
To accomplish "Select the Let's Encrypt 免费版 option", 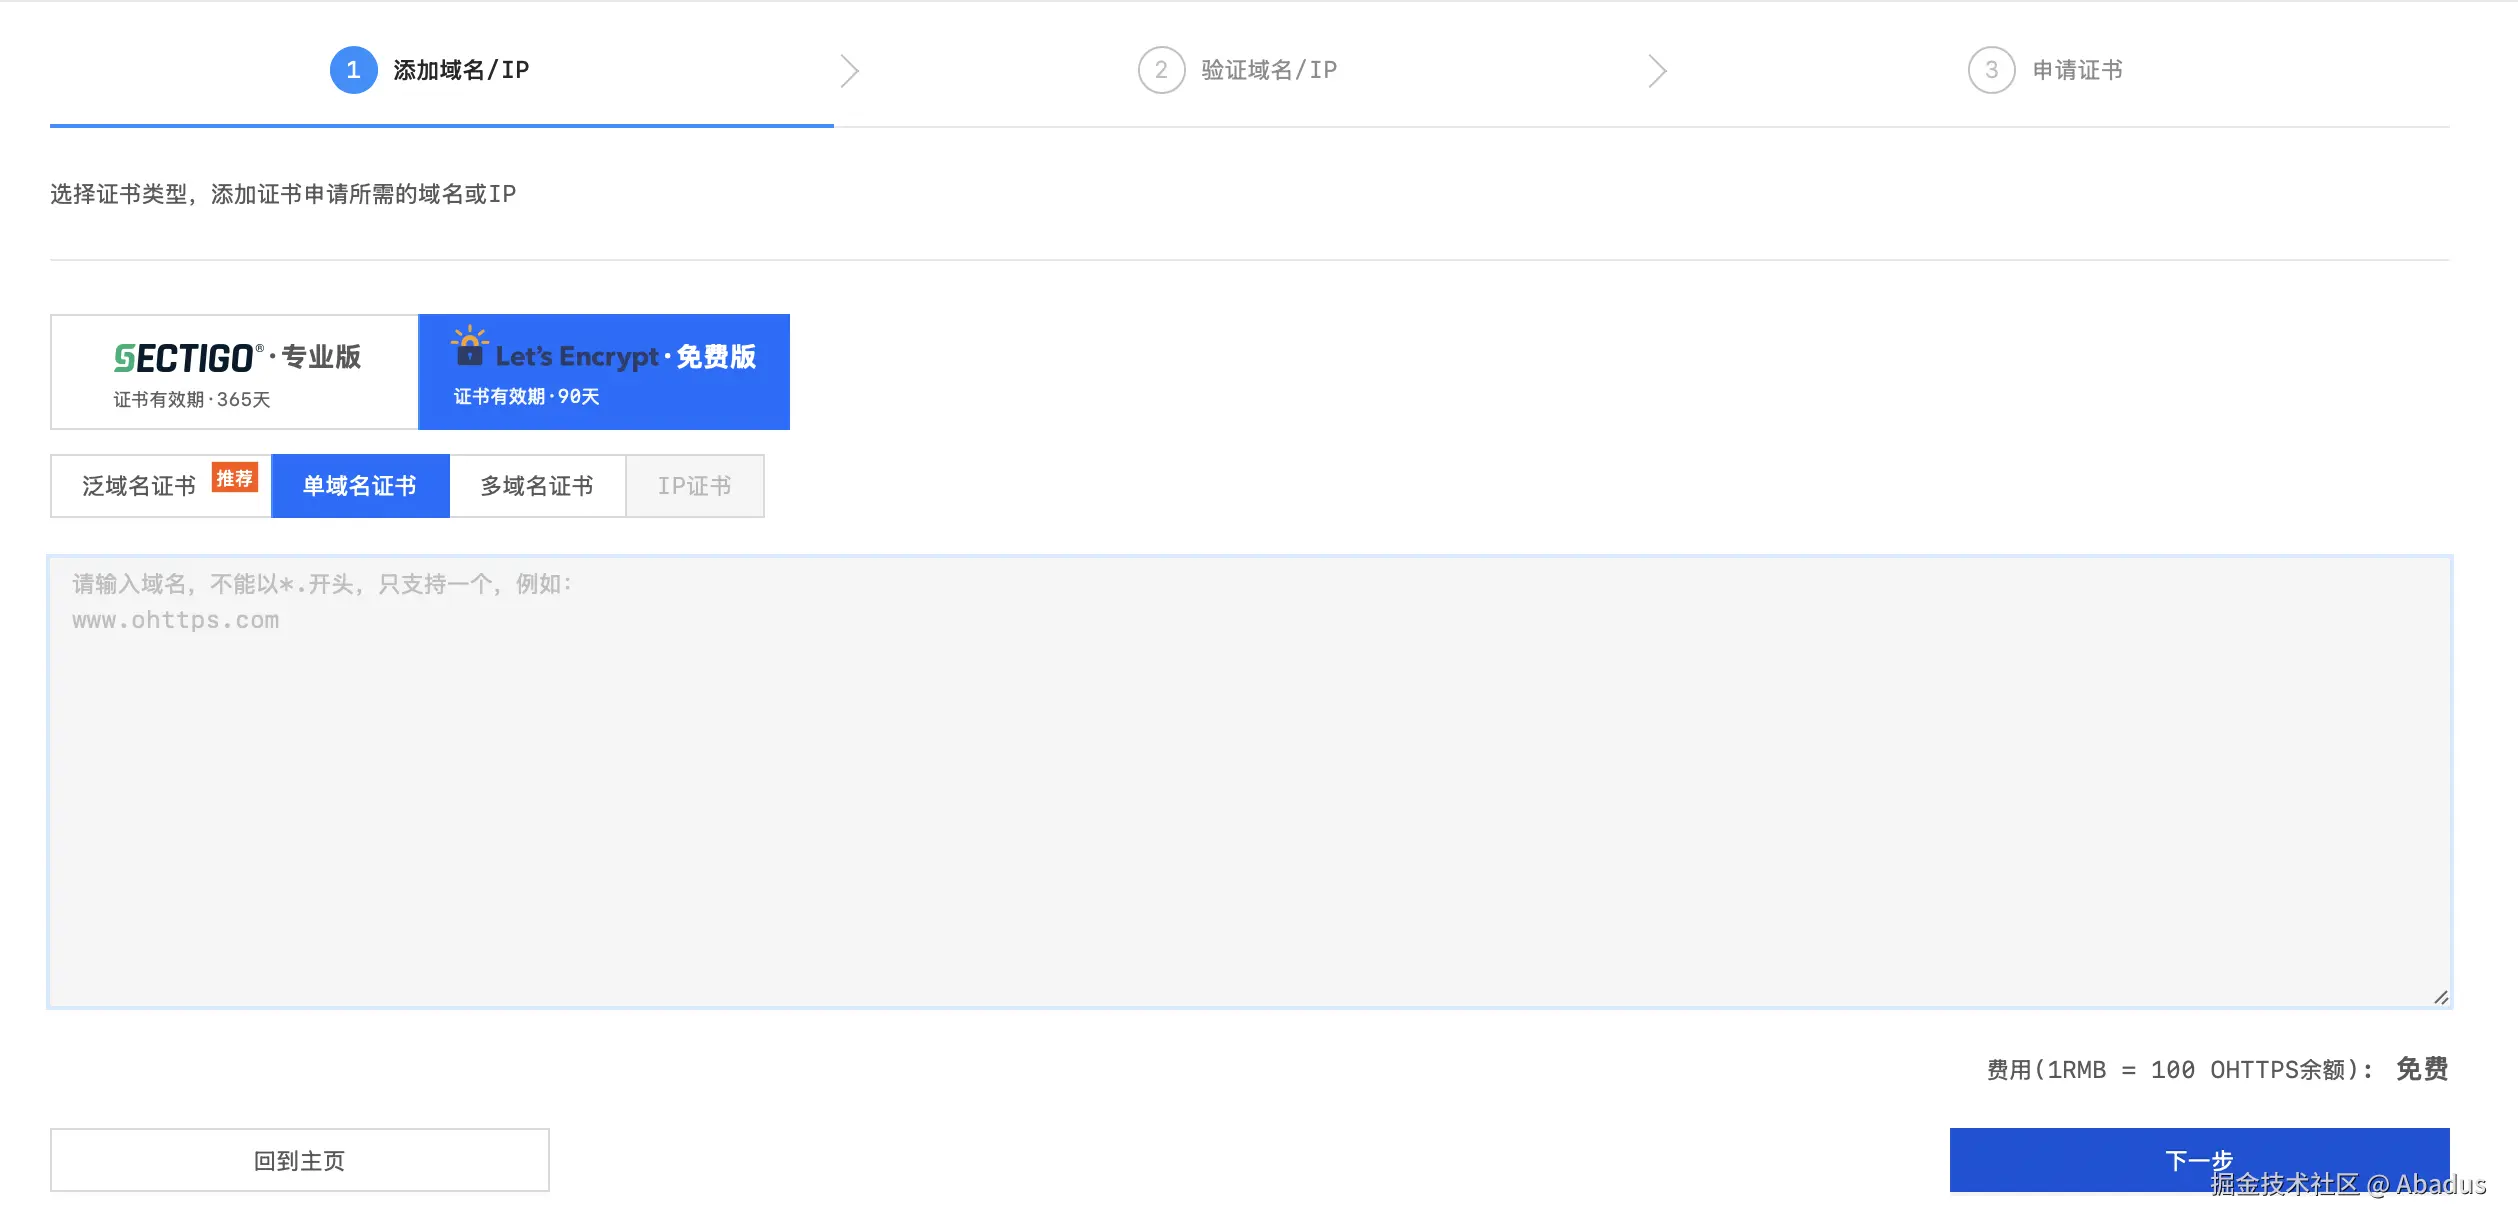I will (604, 372).
